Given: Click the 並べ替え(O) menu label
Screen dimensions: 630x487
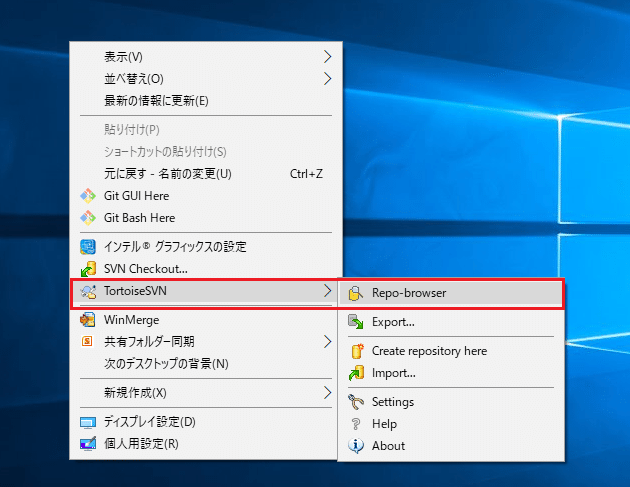Looking at the screenshot, I should [x=134, y=79].
